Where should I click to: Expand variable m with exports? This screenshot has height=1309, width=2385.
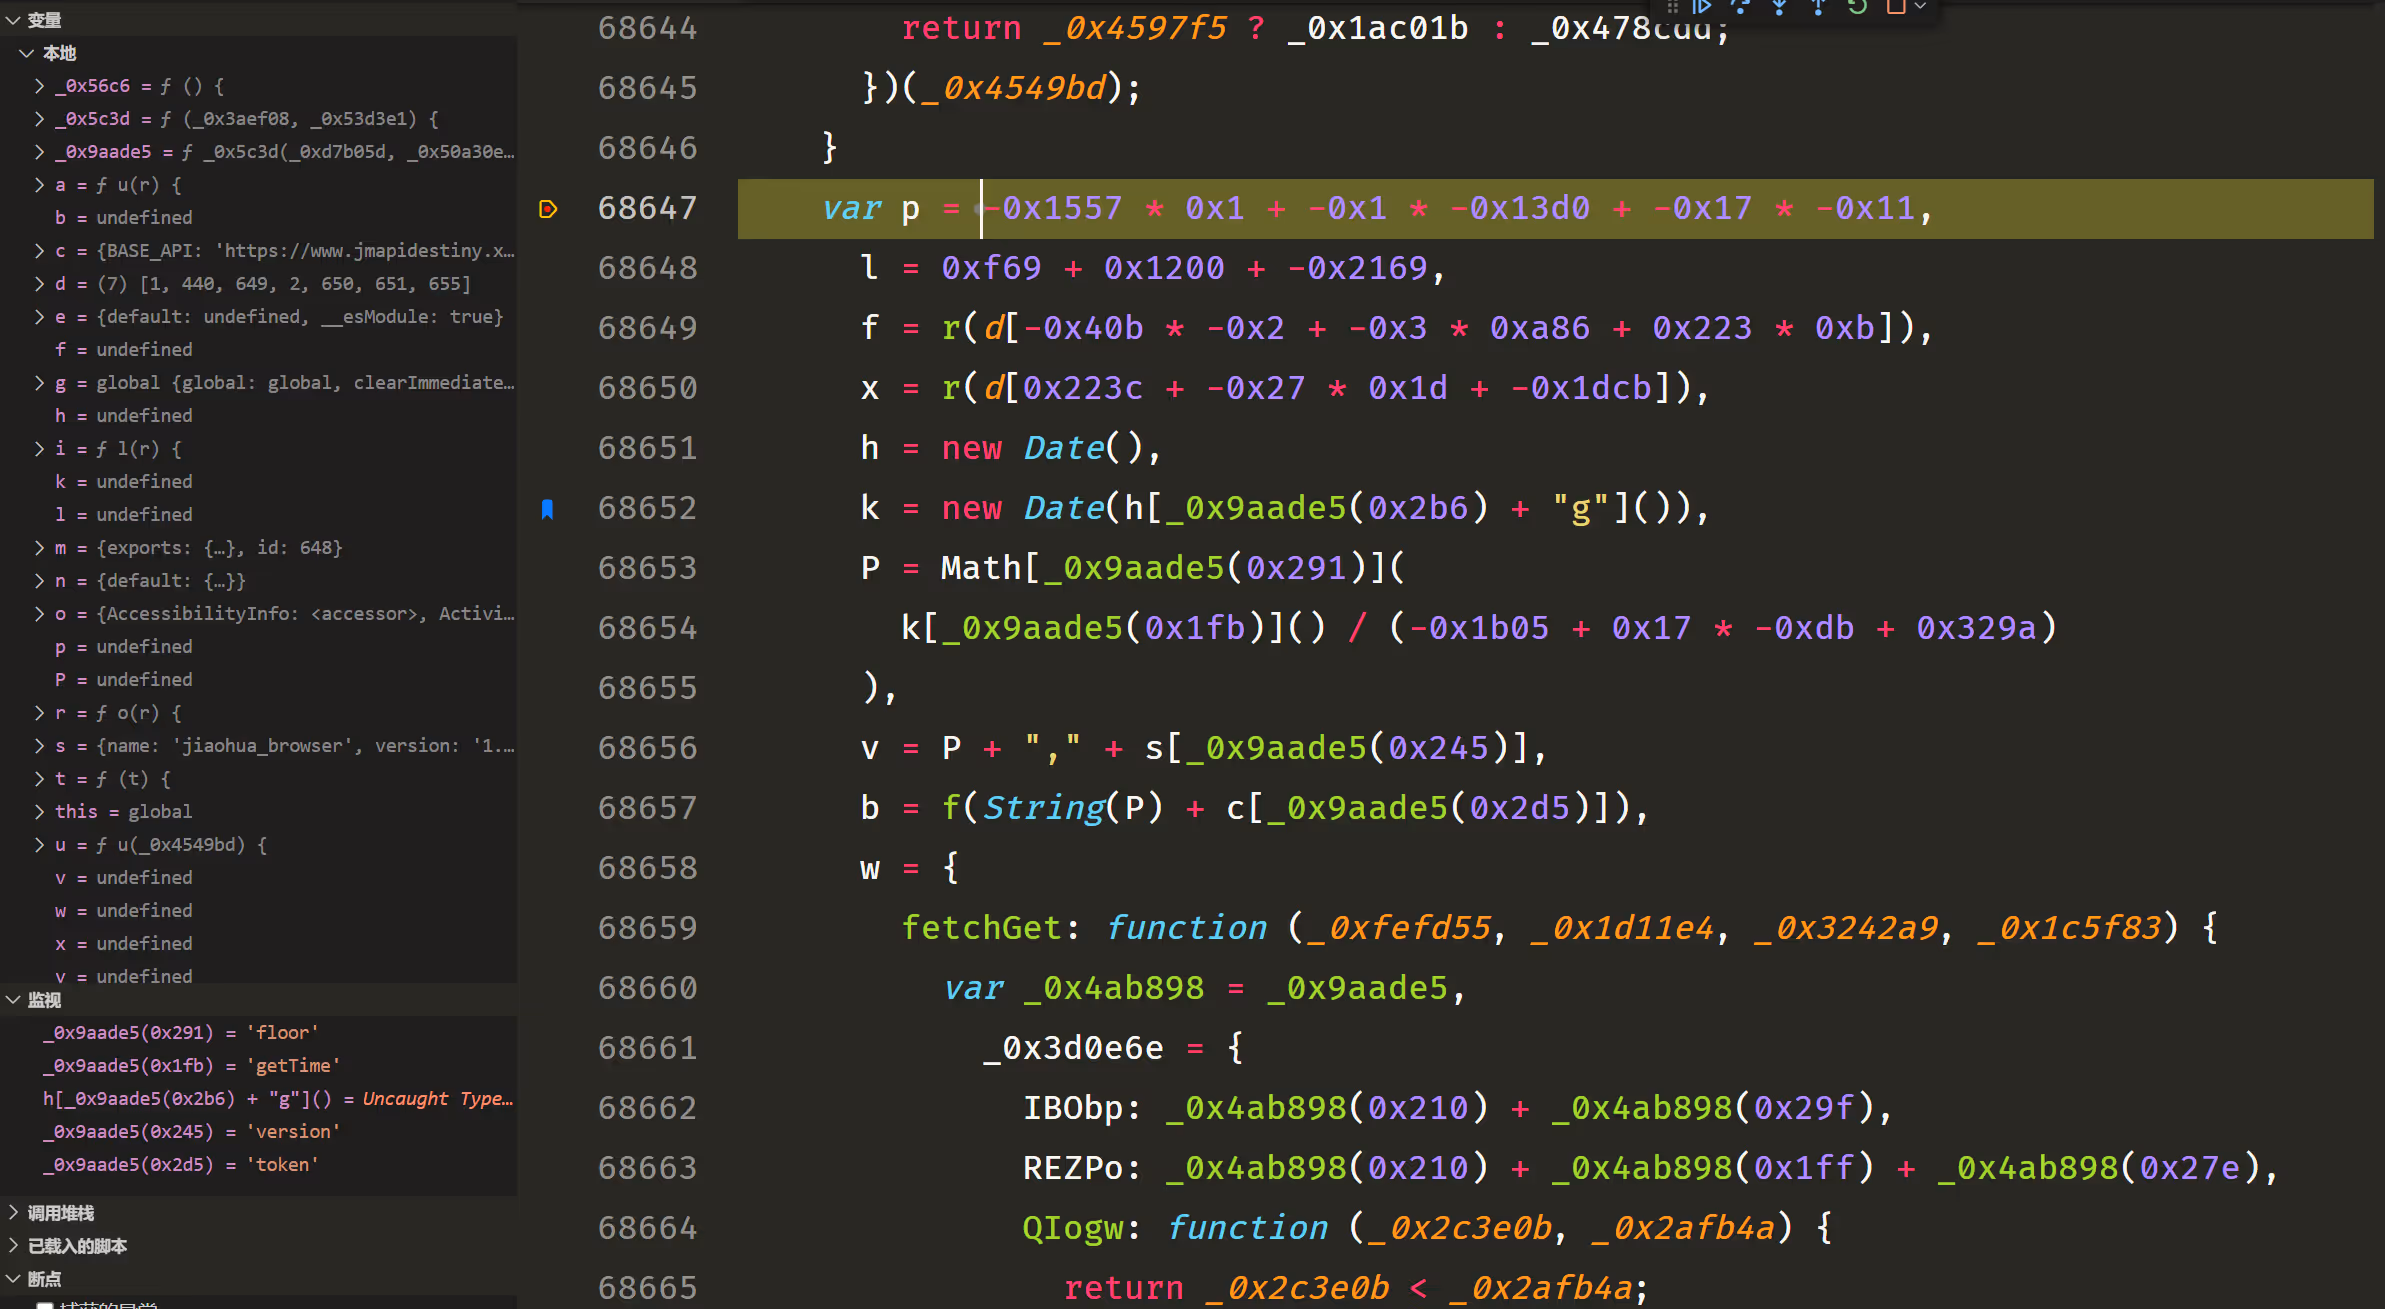click(39, 548)
